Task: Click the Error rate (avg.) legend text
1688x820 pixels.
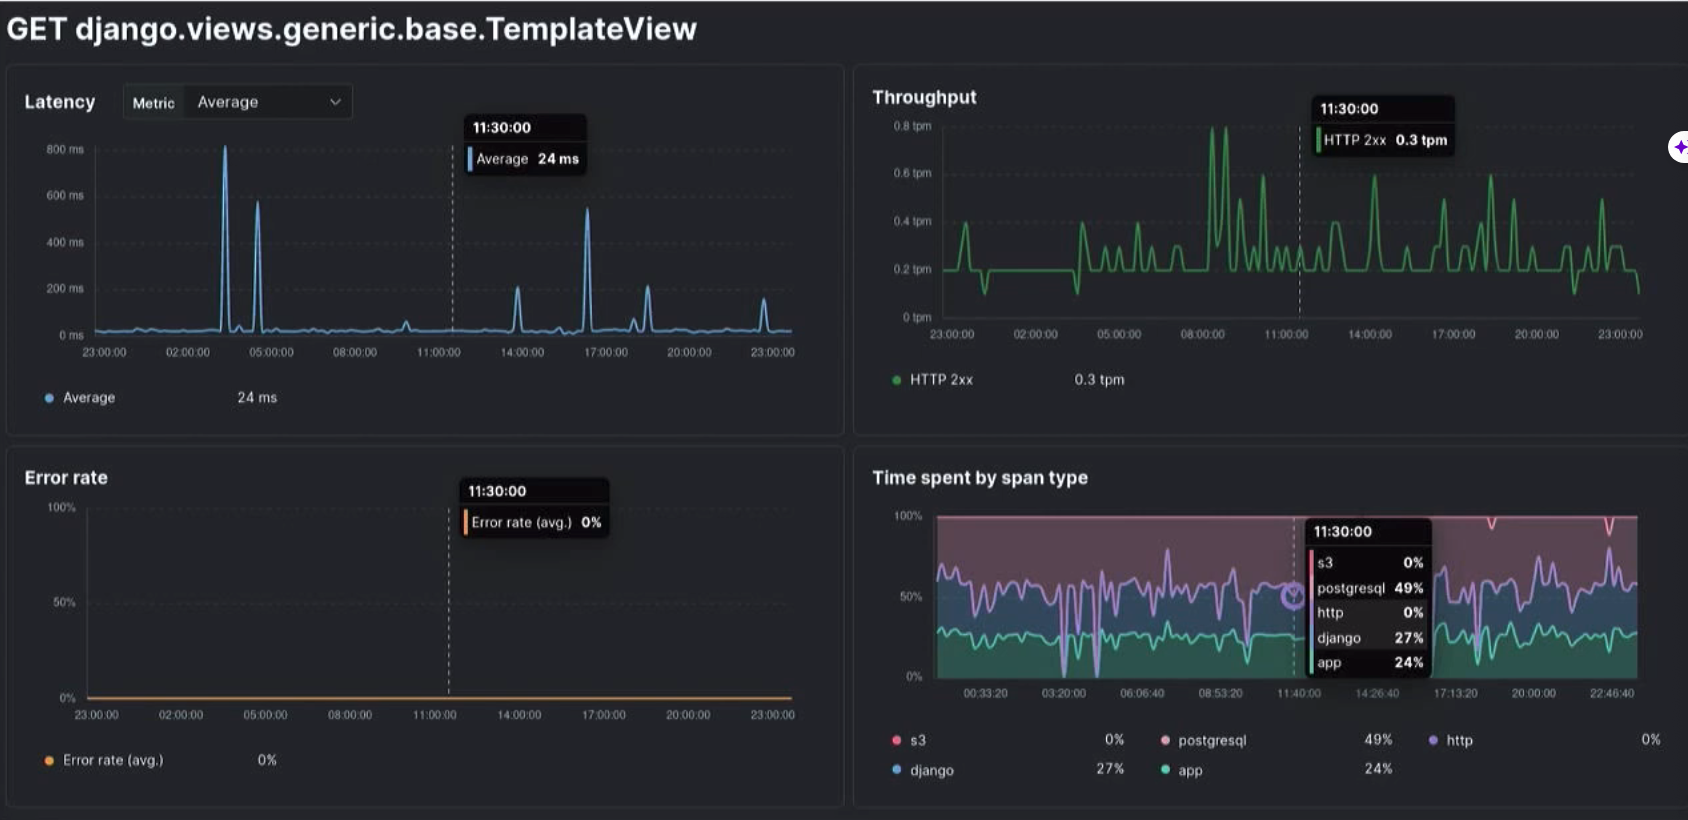Action: click(x=112, y=761)
